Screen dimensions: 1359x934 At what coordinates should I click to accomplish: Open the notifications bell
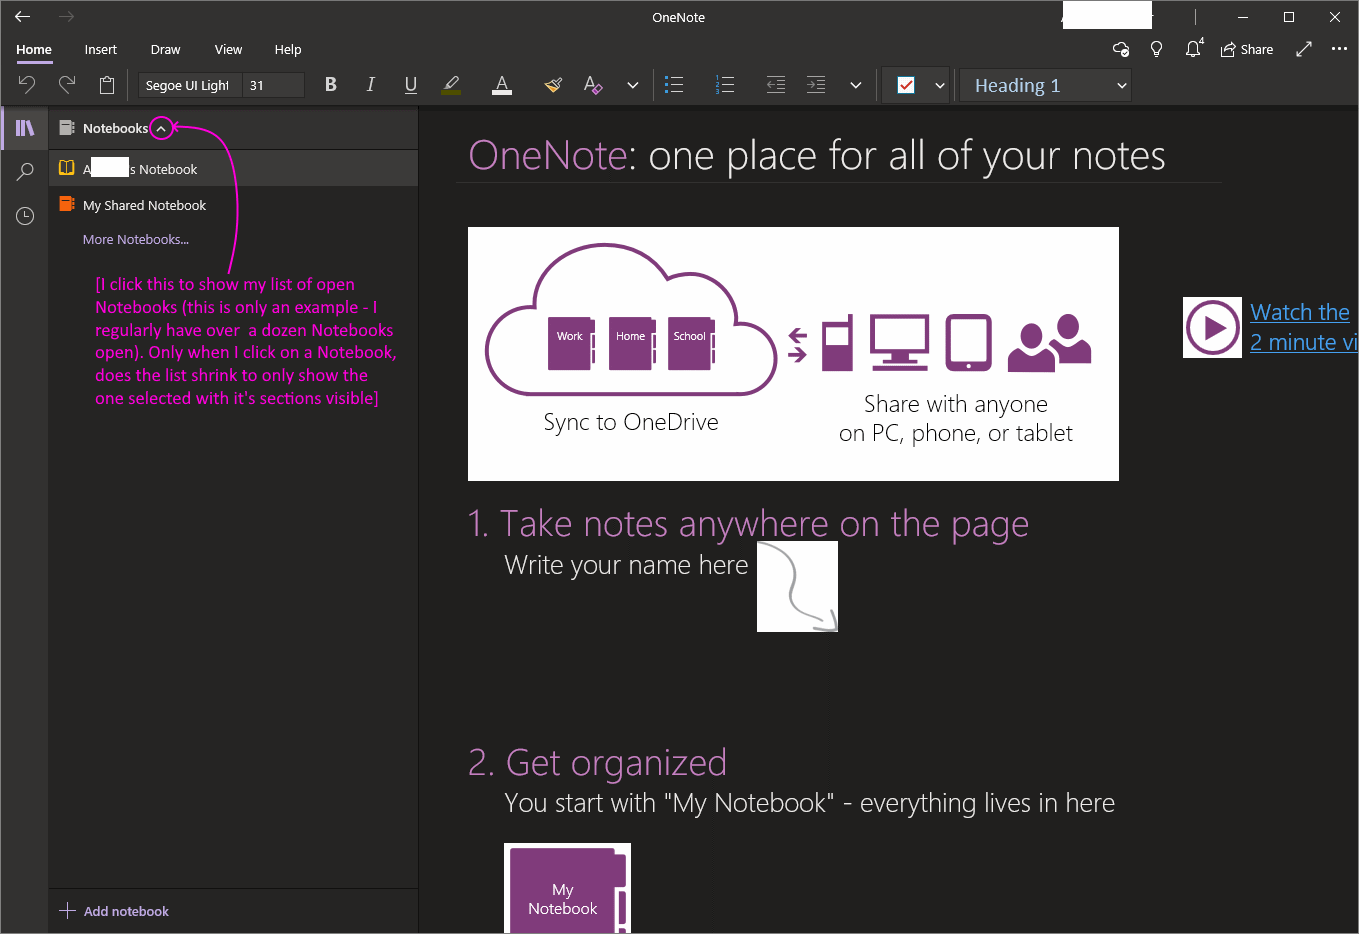click(1193, 49)
